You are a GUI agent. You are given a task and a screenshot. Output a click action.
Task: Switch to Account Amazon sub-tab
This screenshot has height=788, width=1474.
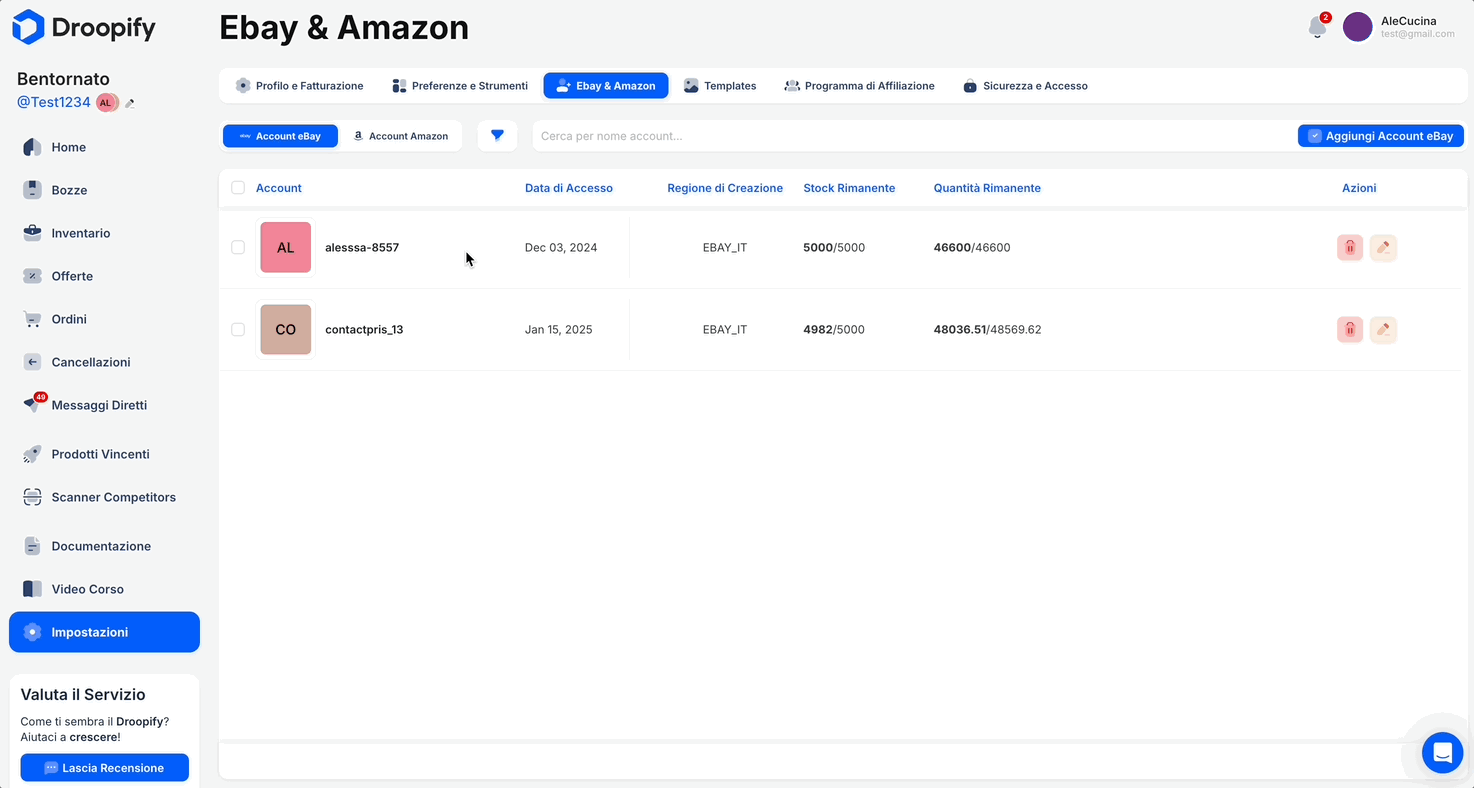coord(401,136)
